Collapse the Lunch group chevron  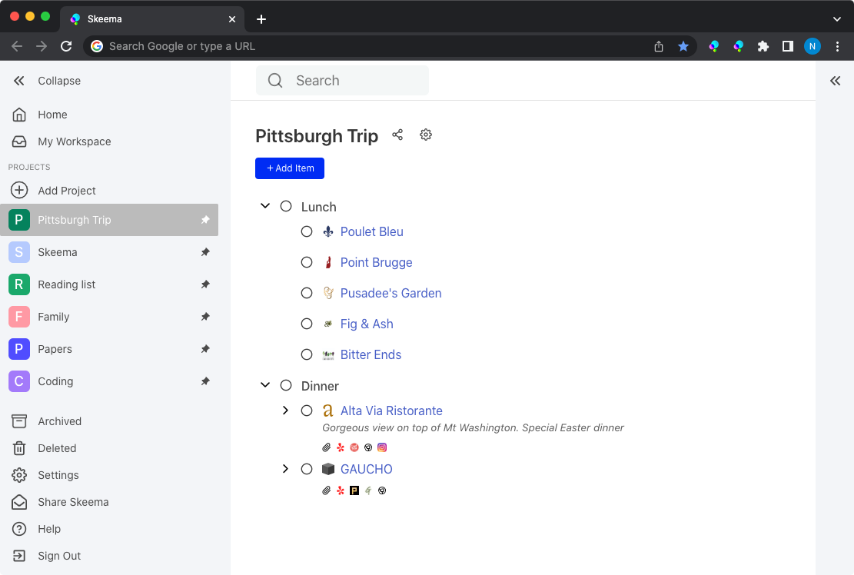click(x=265, y=206)
